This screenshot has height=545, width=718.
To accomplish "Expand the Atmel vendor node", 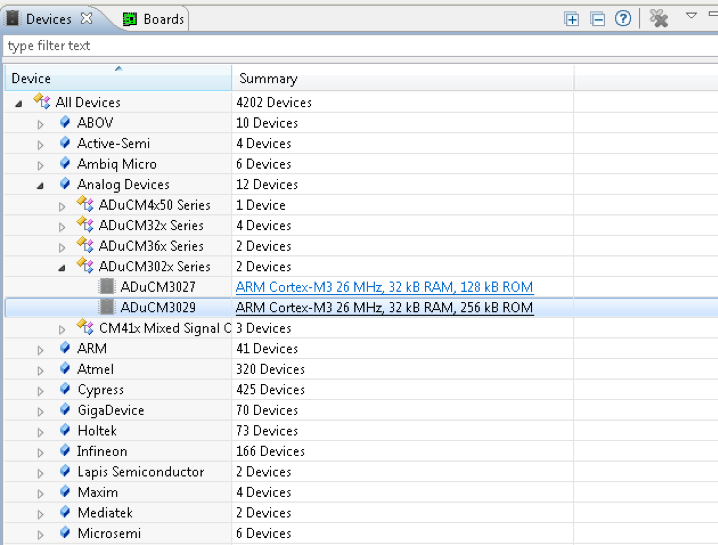I will pos(40,371).
